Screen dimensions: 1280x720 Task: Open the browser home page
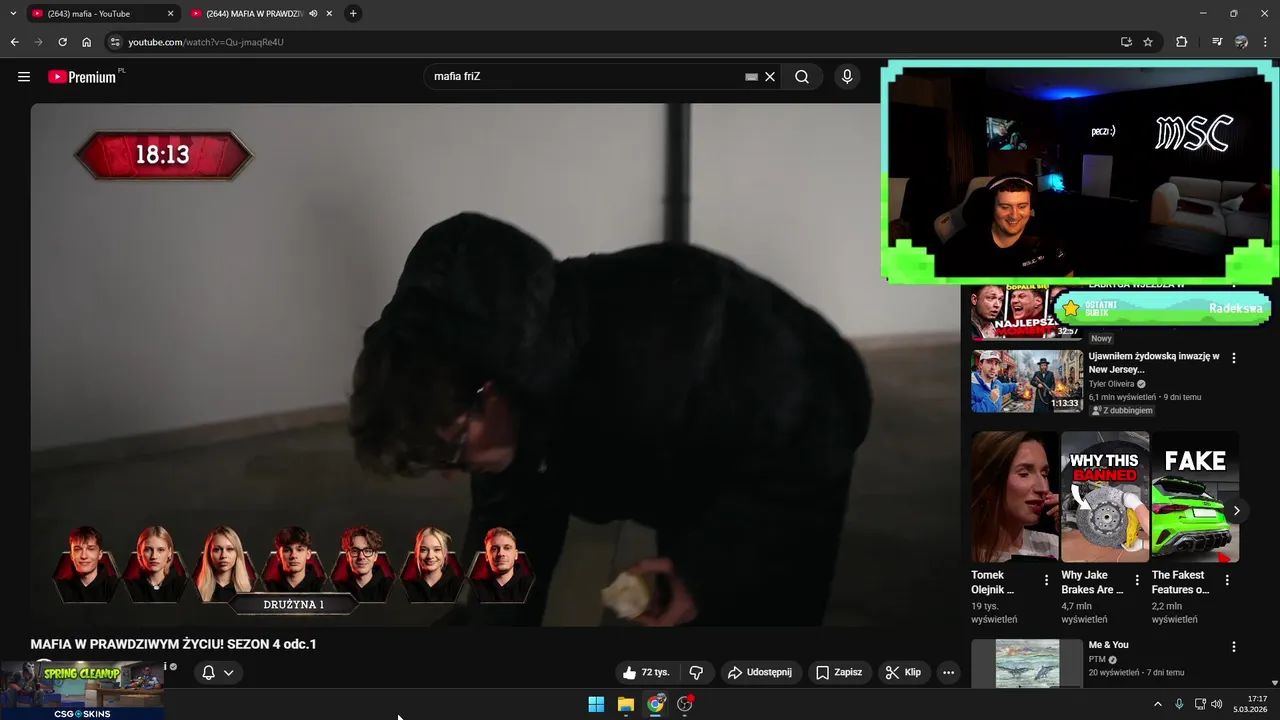(86, 42)
